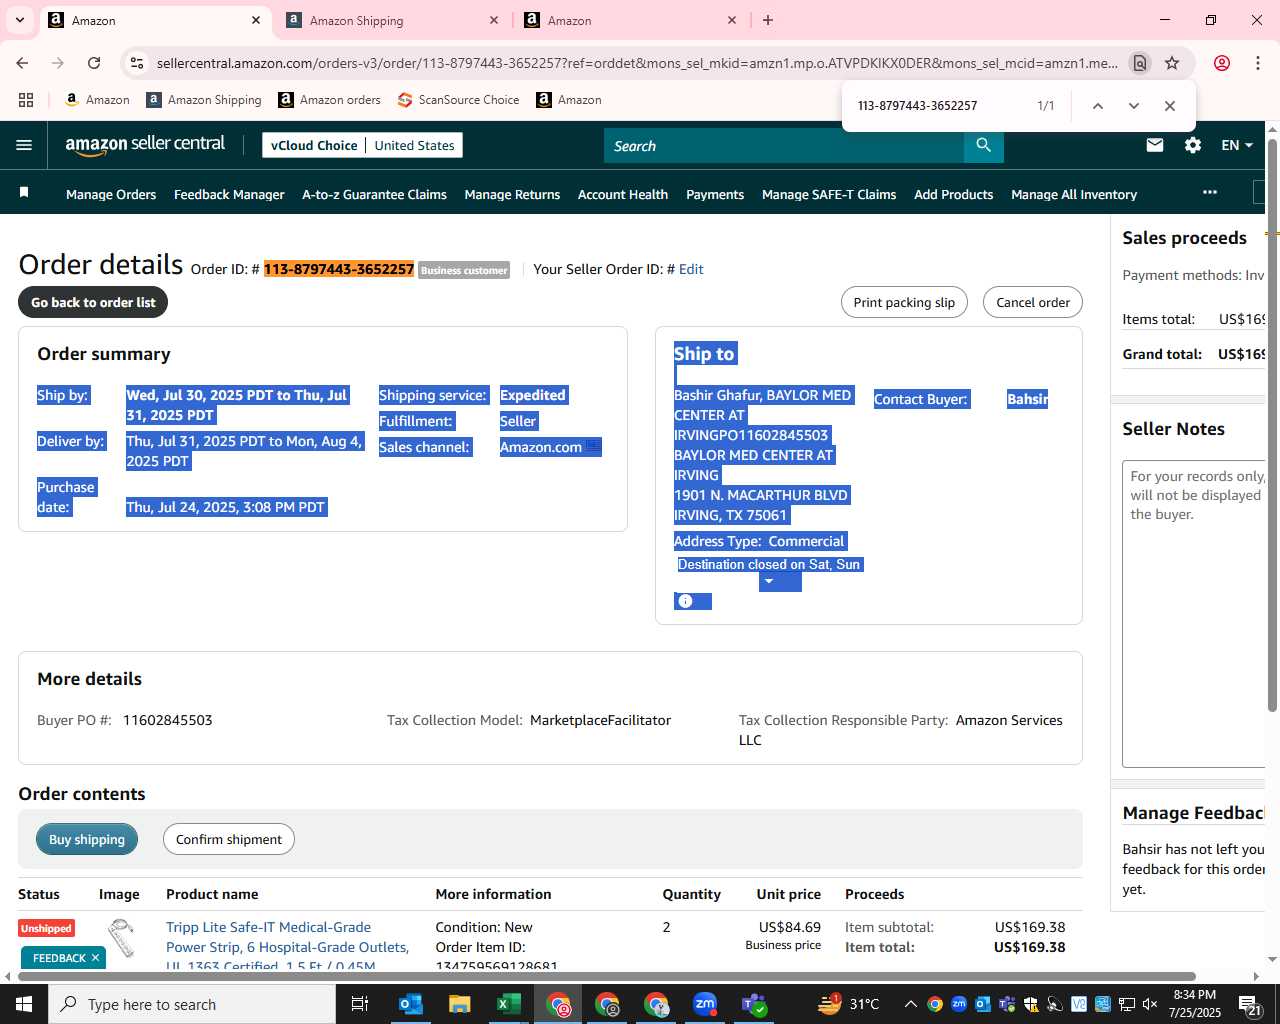Open the three-dots overflow in the navigation bar
1280x1024 pixels.
point(1210,192)
